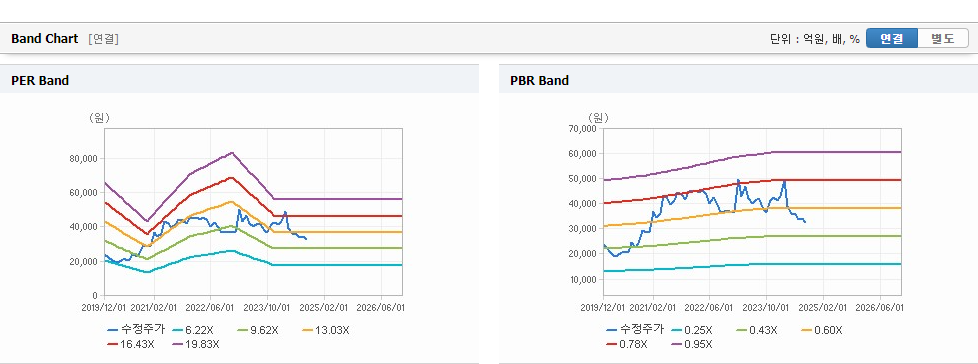
Task: Click the PBR Band panel heading
Action: coord(540,80)
